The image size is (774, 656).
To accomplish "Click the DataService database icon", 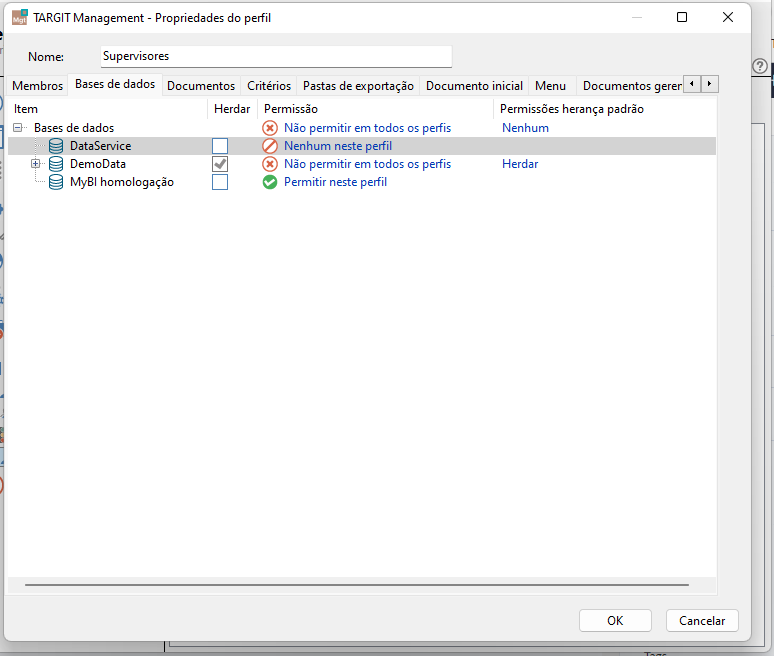I will (x=56, y=146).
